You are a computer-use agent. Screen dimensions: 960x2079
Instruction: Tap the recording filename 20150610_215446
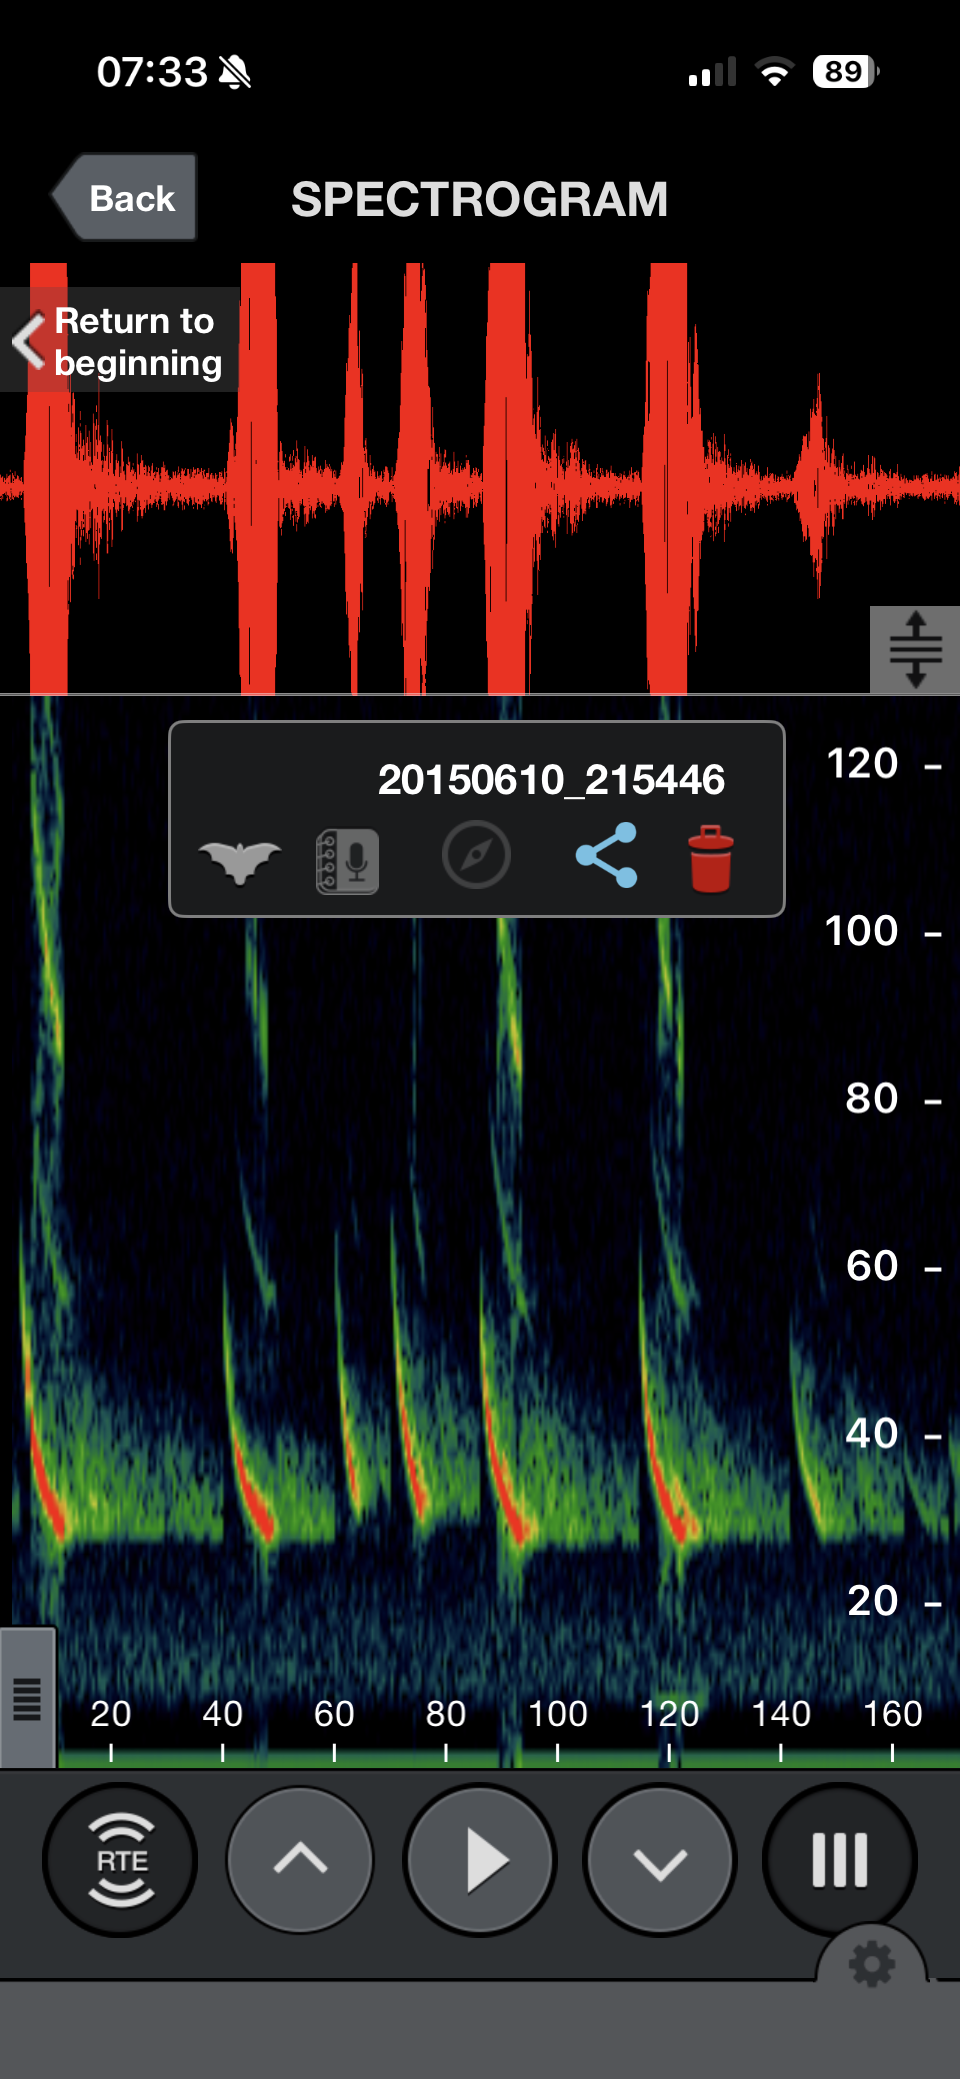coord(550,780)
